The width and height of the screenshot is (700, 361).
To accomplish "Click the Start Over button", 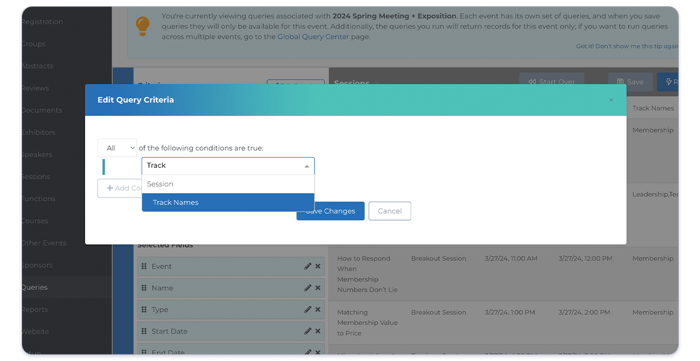I will coord(552,82).
